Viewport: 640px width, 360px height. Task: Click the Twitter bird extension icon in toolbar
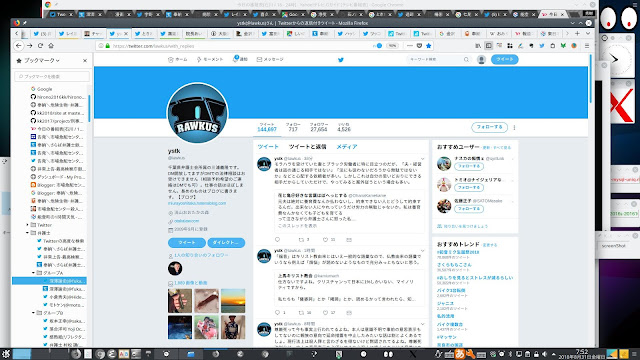pyautogui.click(x=542, y=46)
